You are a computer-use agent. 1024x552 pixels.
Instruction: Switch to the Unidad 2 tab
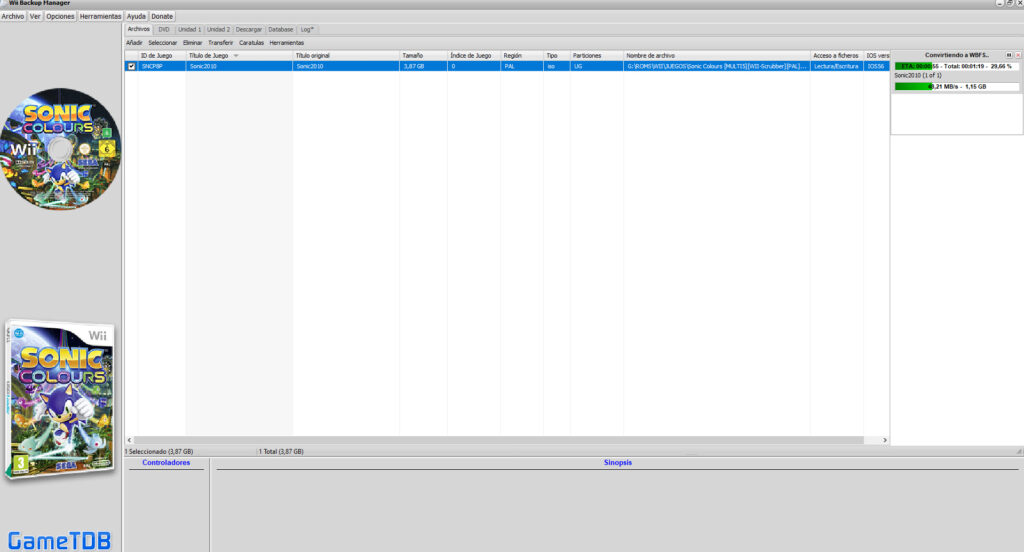pos(218,29)
